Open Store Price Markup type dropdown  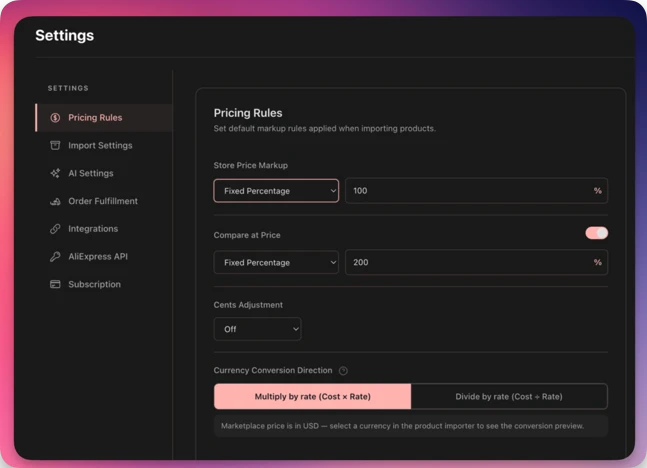[x=276, y=191]
